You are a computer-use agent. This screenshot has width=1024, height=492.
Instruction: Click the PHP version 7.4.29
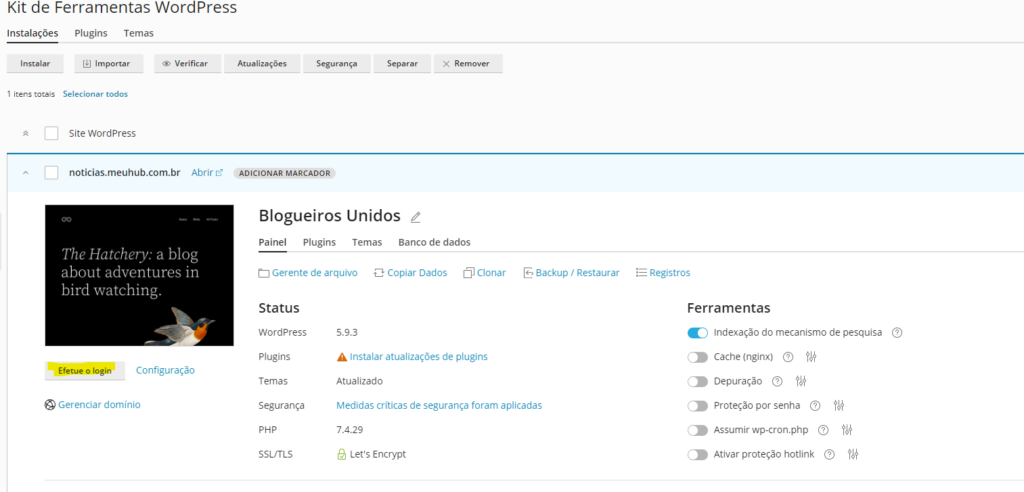pos(349,430)
